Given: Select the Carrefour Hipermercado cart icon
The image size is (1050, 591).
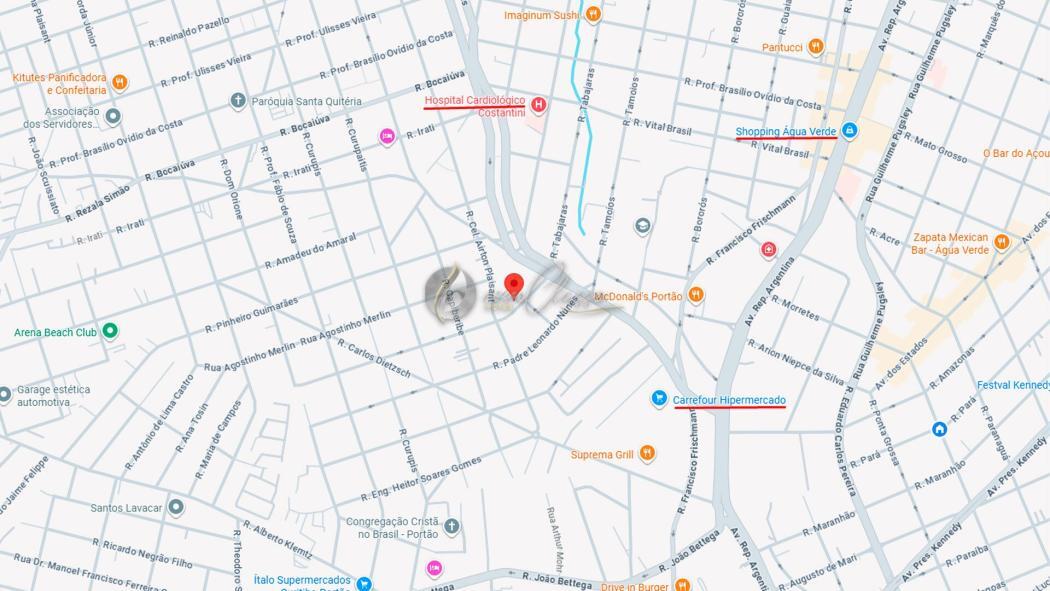Looking at the screenshot, I should [x=659, y=399].
